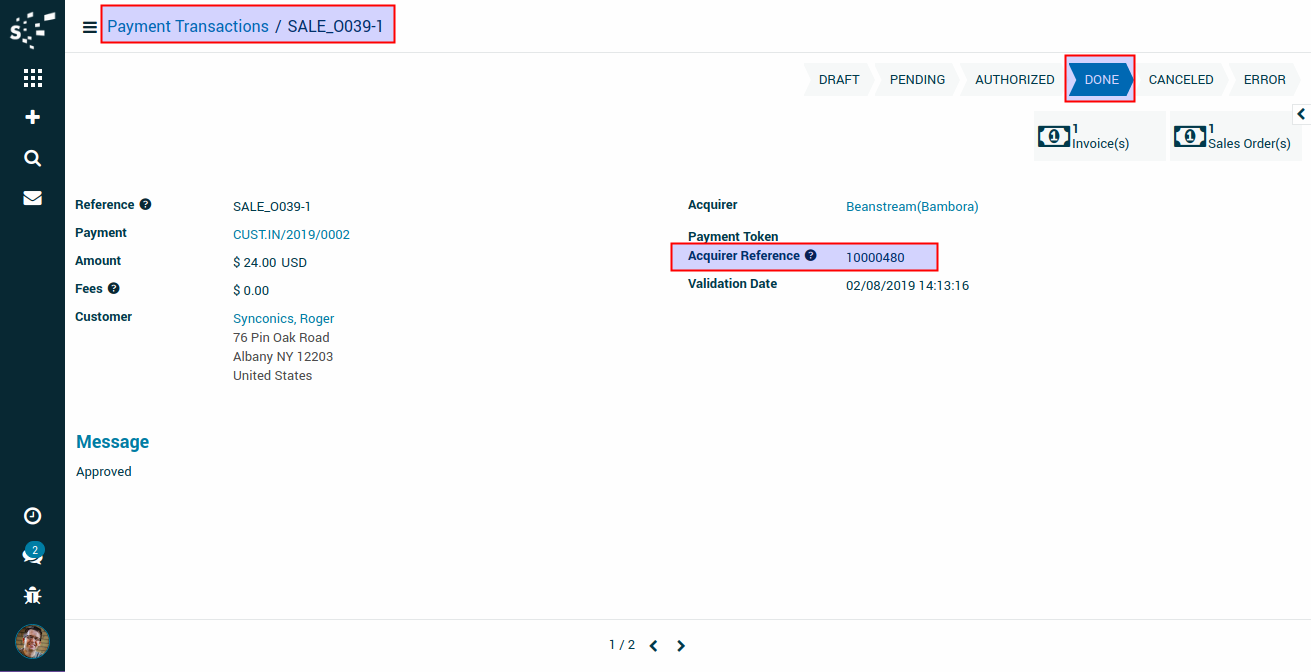Go to the previous record arrow
The height and width of the screenshot is (672, 1311).
(653, 646)
